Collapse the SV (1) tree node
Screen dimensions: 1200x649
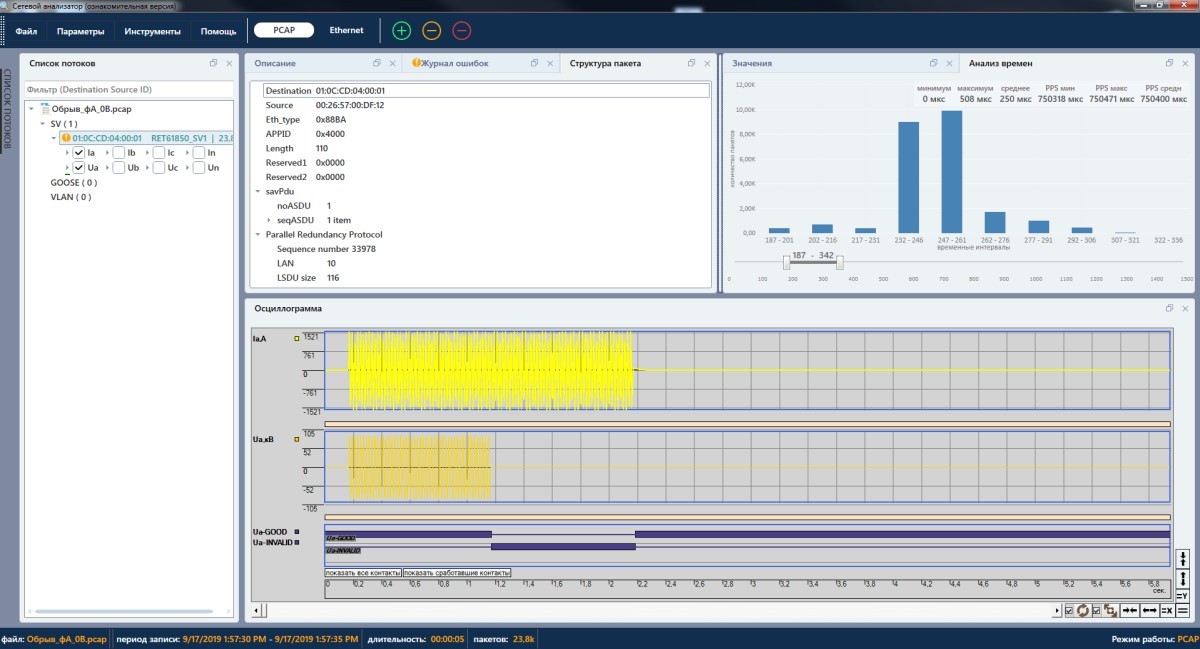pyautogui.click(x=44, y=124)
